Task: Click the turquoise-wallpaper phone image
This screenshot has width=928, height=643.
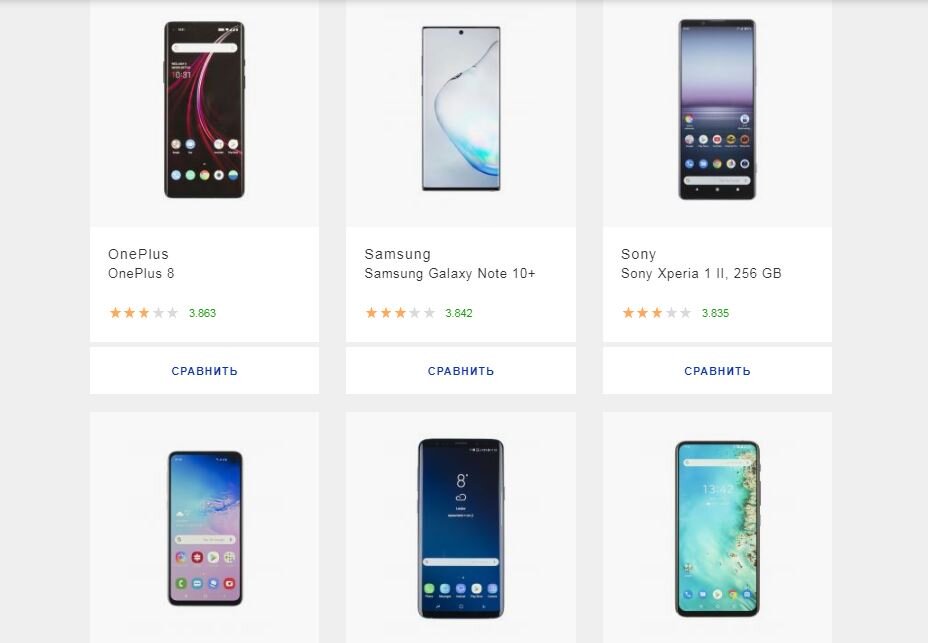Action: (717, 528)
